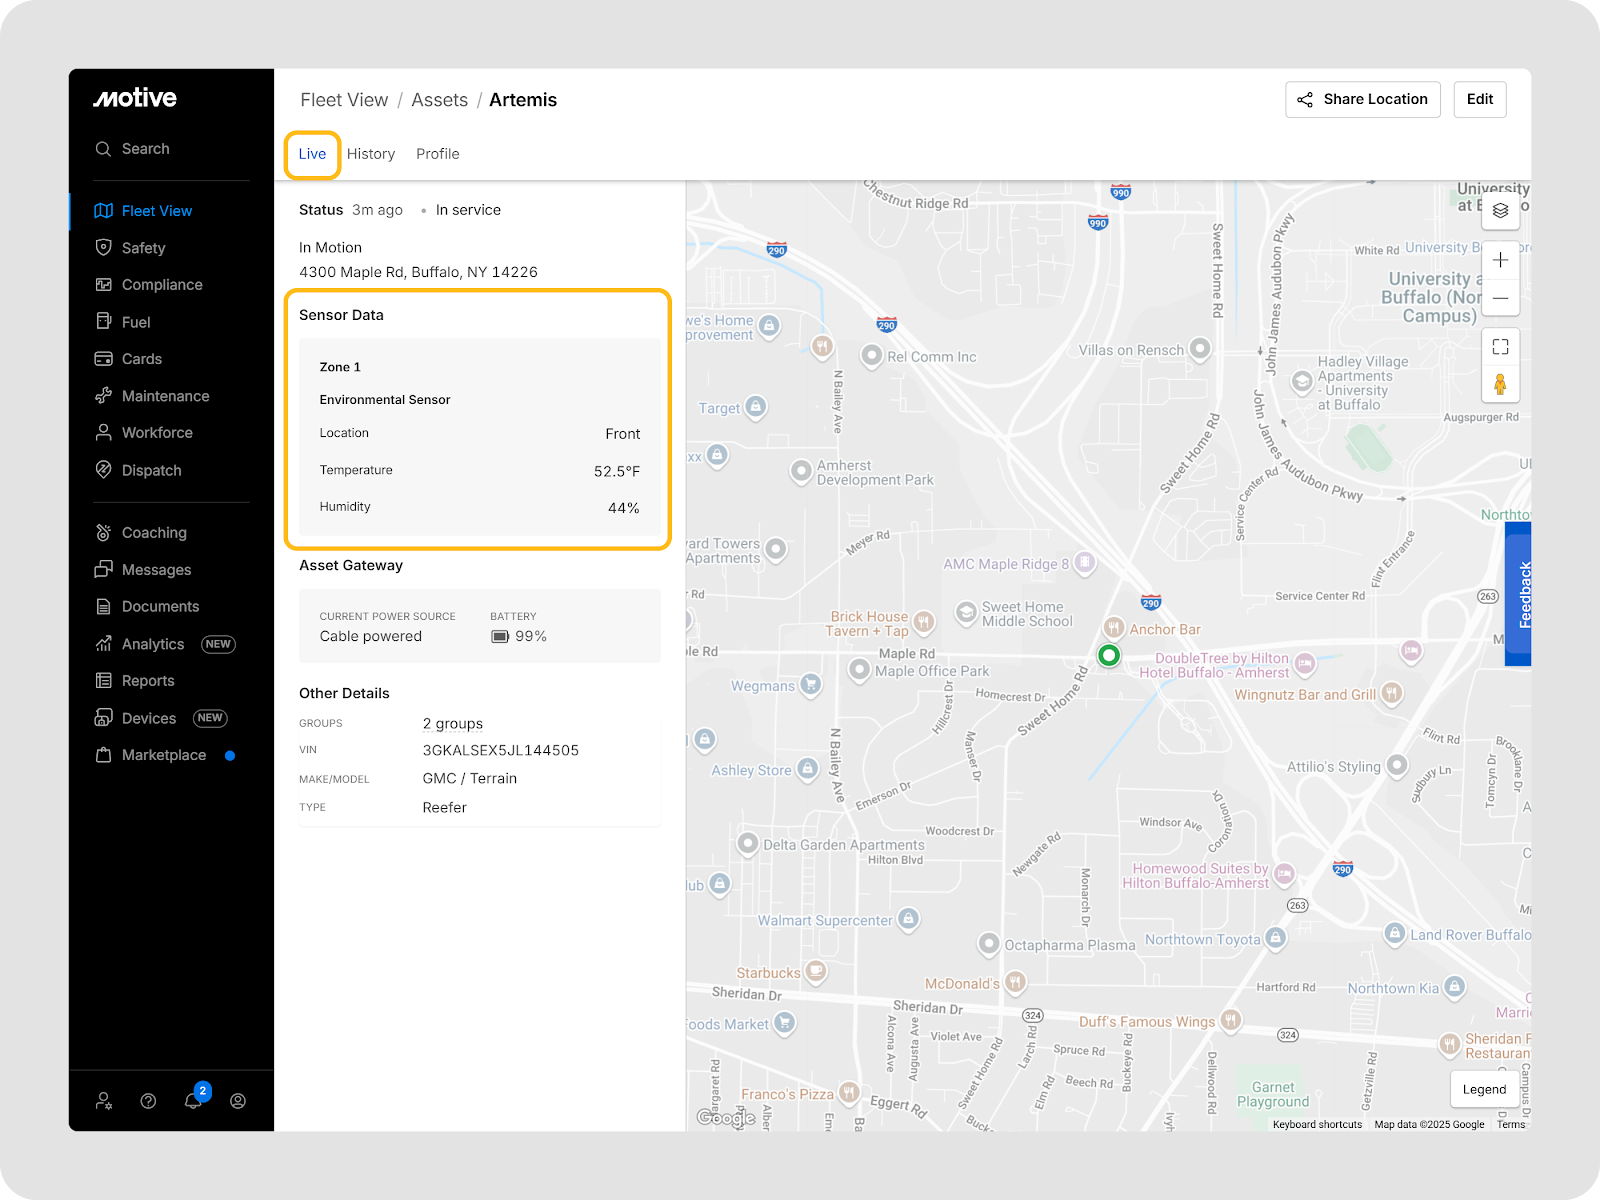Viewport: 1600px width, 1200px height.
Task: Open the user profile icon in sidebar
Action: (238, 1100)
